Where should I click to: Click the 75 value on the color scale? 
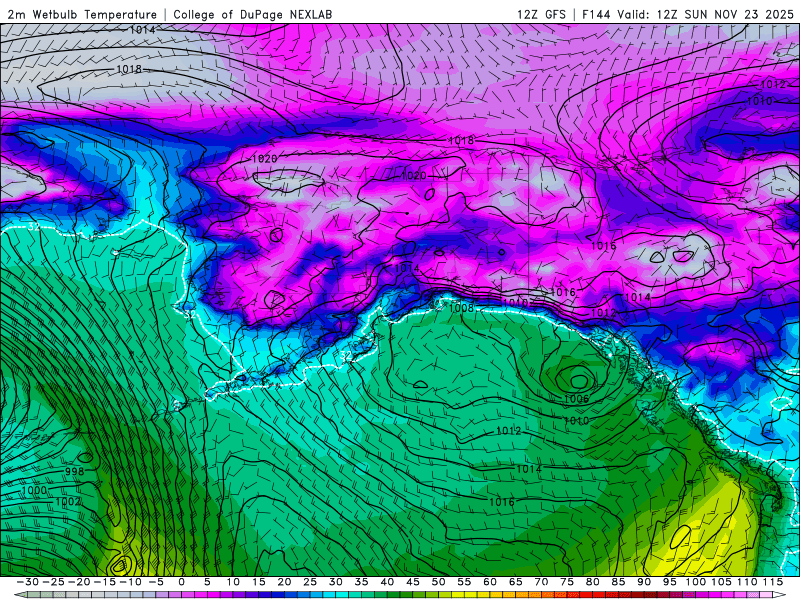567,582
